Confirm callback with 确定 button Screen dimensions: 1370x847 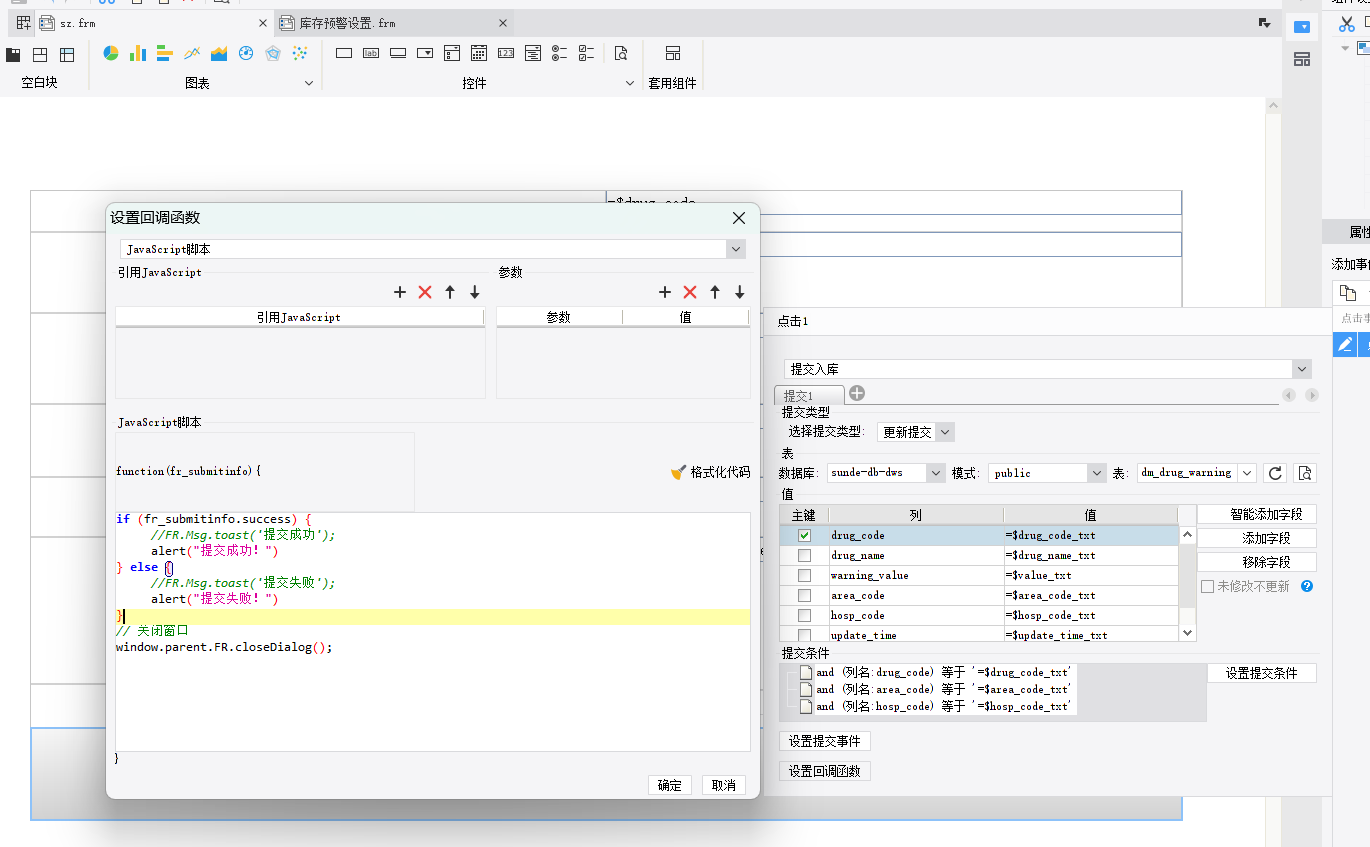pos(670,785)
